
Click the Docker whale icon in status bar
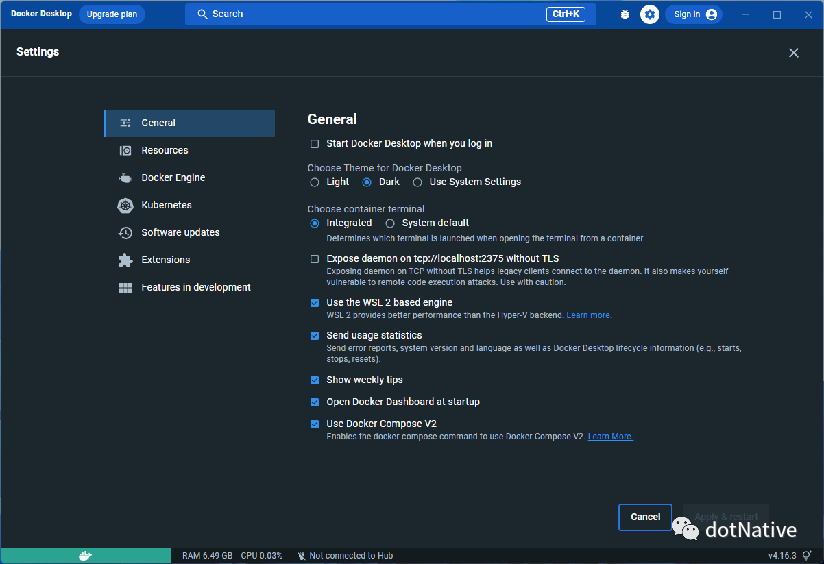pos(85,556)
